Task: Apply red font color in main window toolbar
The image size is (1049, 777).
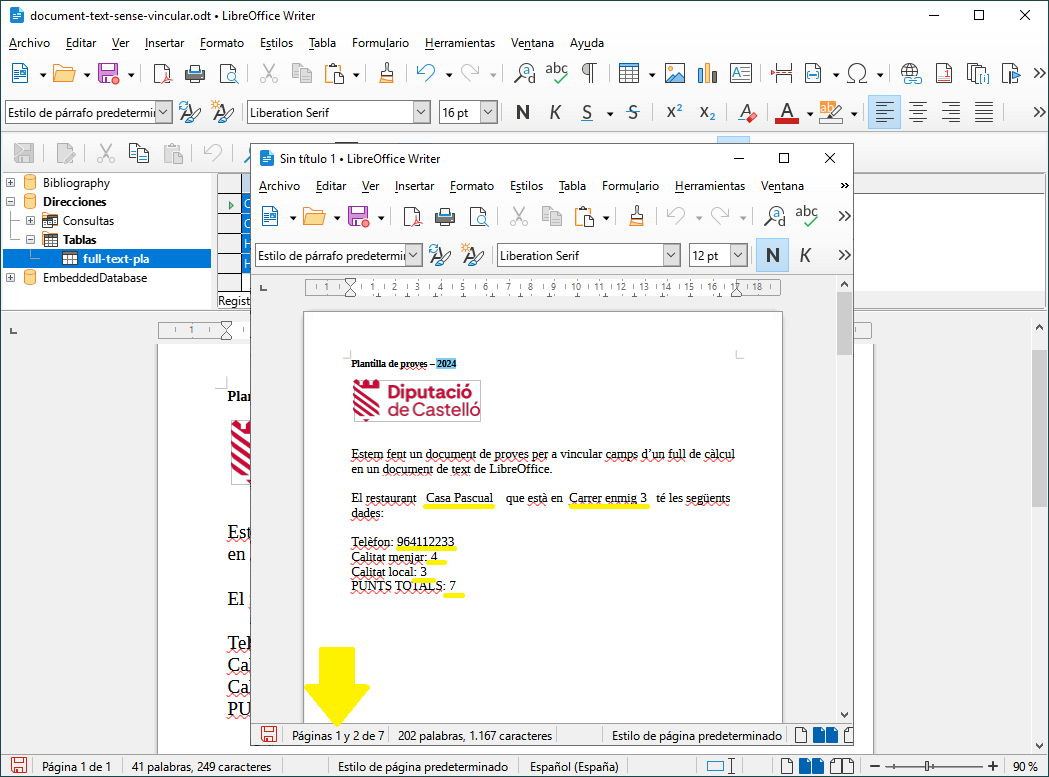Action: [787, 112]
